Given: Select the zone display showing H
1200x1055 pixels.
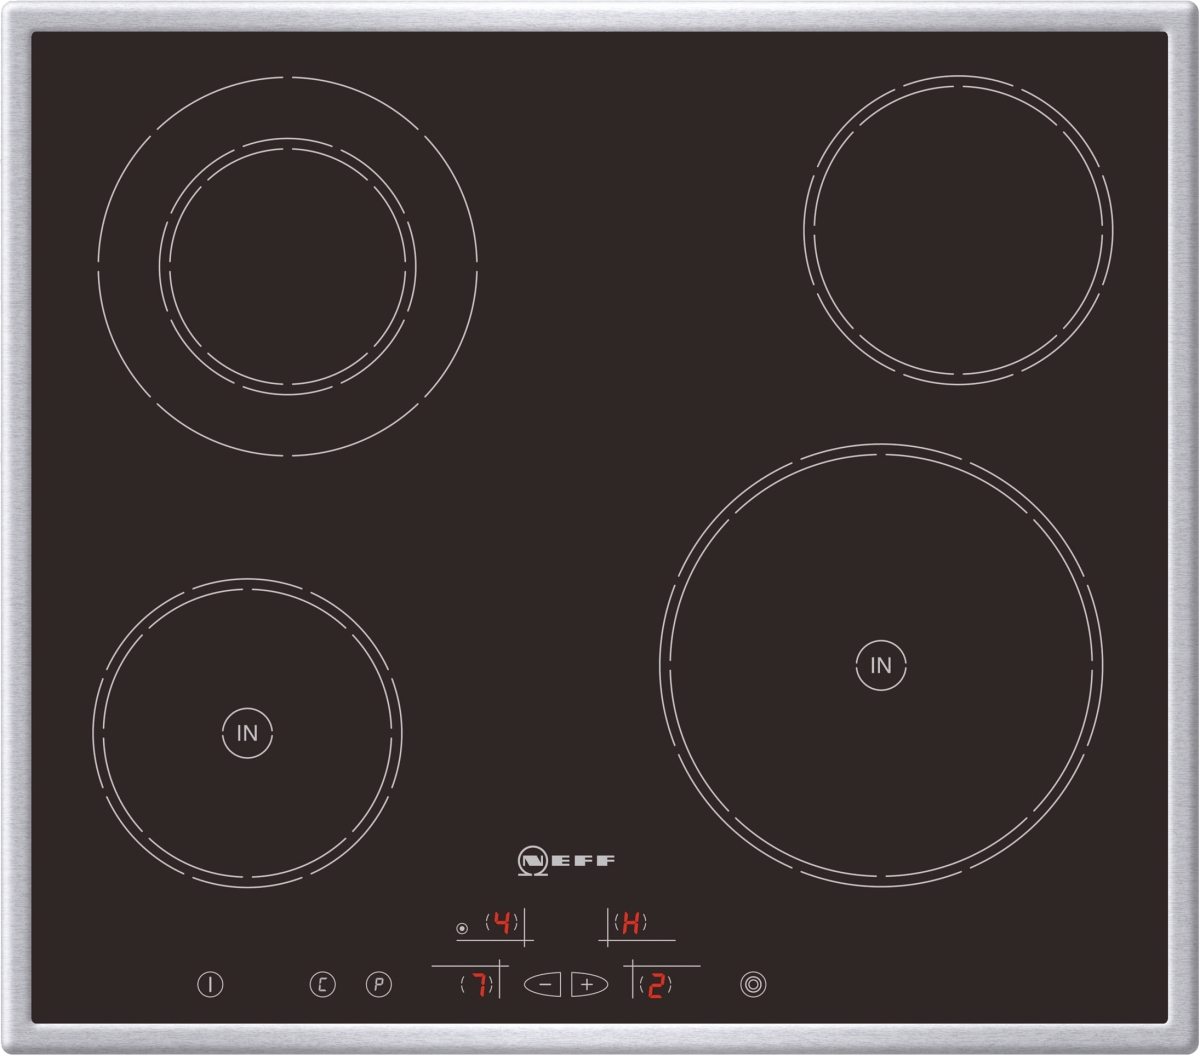Looking at the screenshot, I should coord(631,923).
